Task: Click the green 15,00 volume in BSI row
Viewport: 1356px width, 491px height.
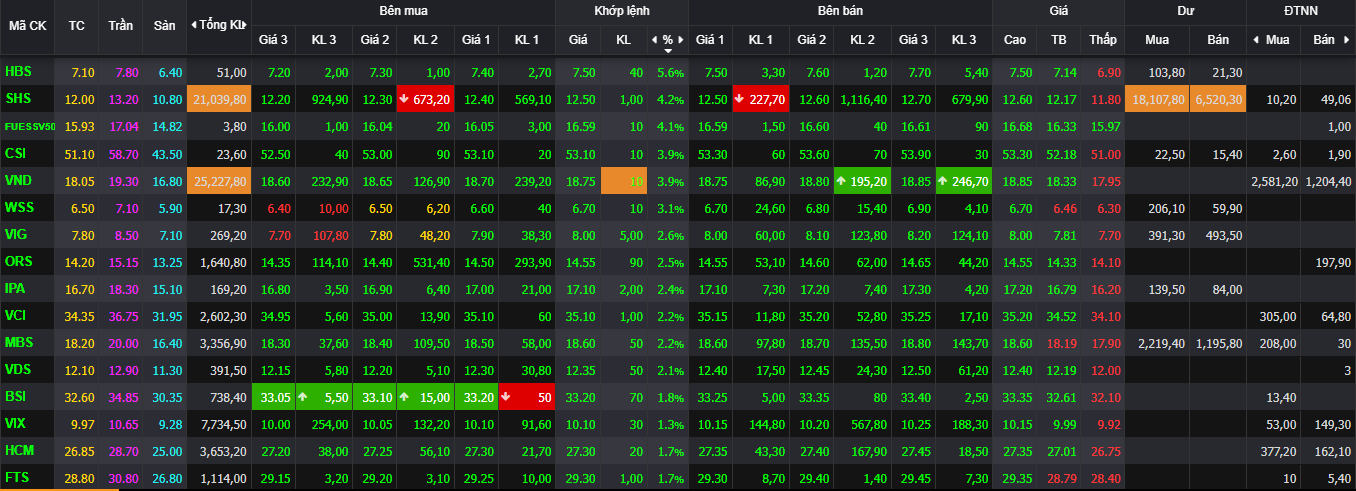Action: click(x=424, y=396)
